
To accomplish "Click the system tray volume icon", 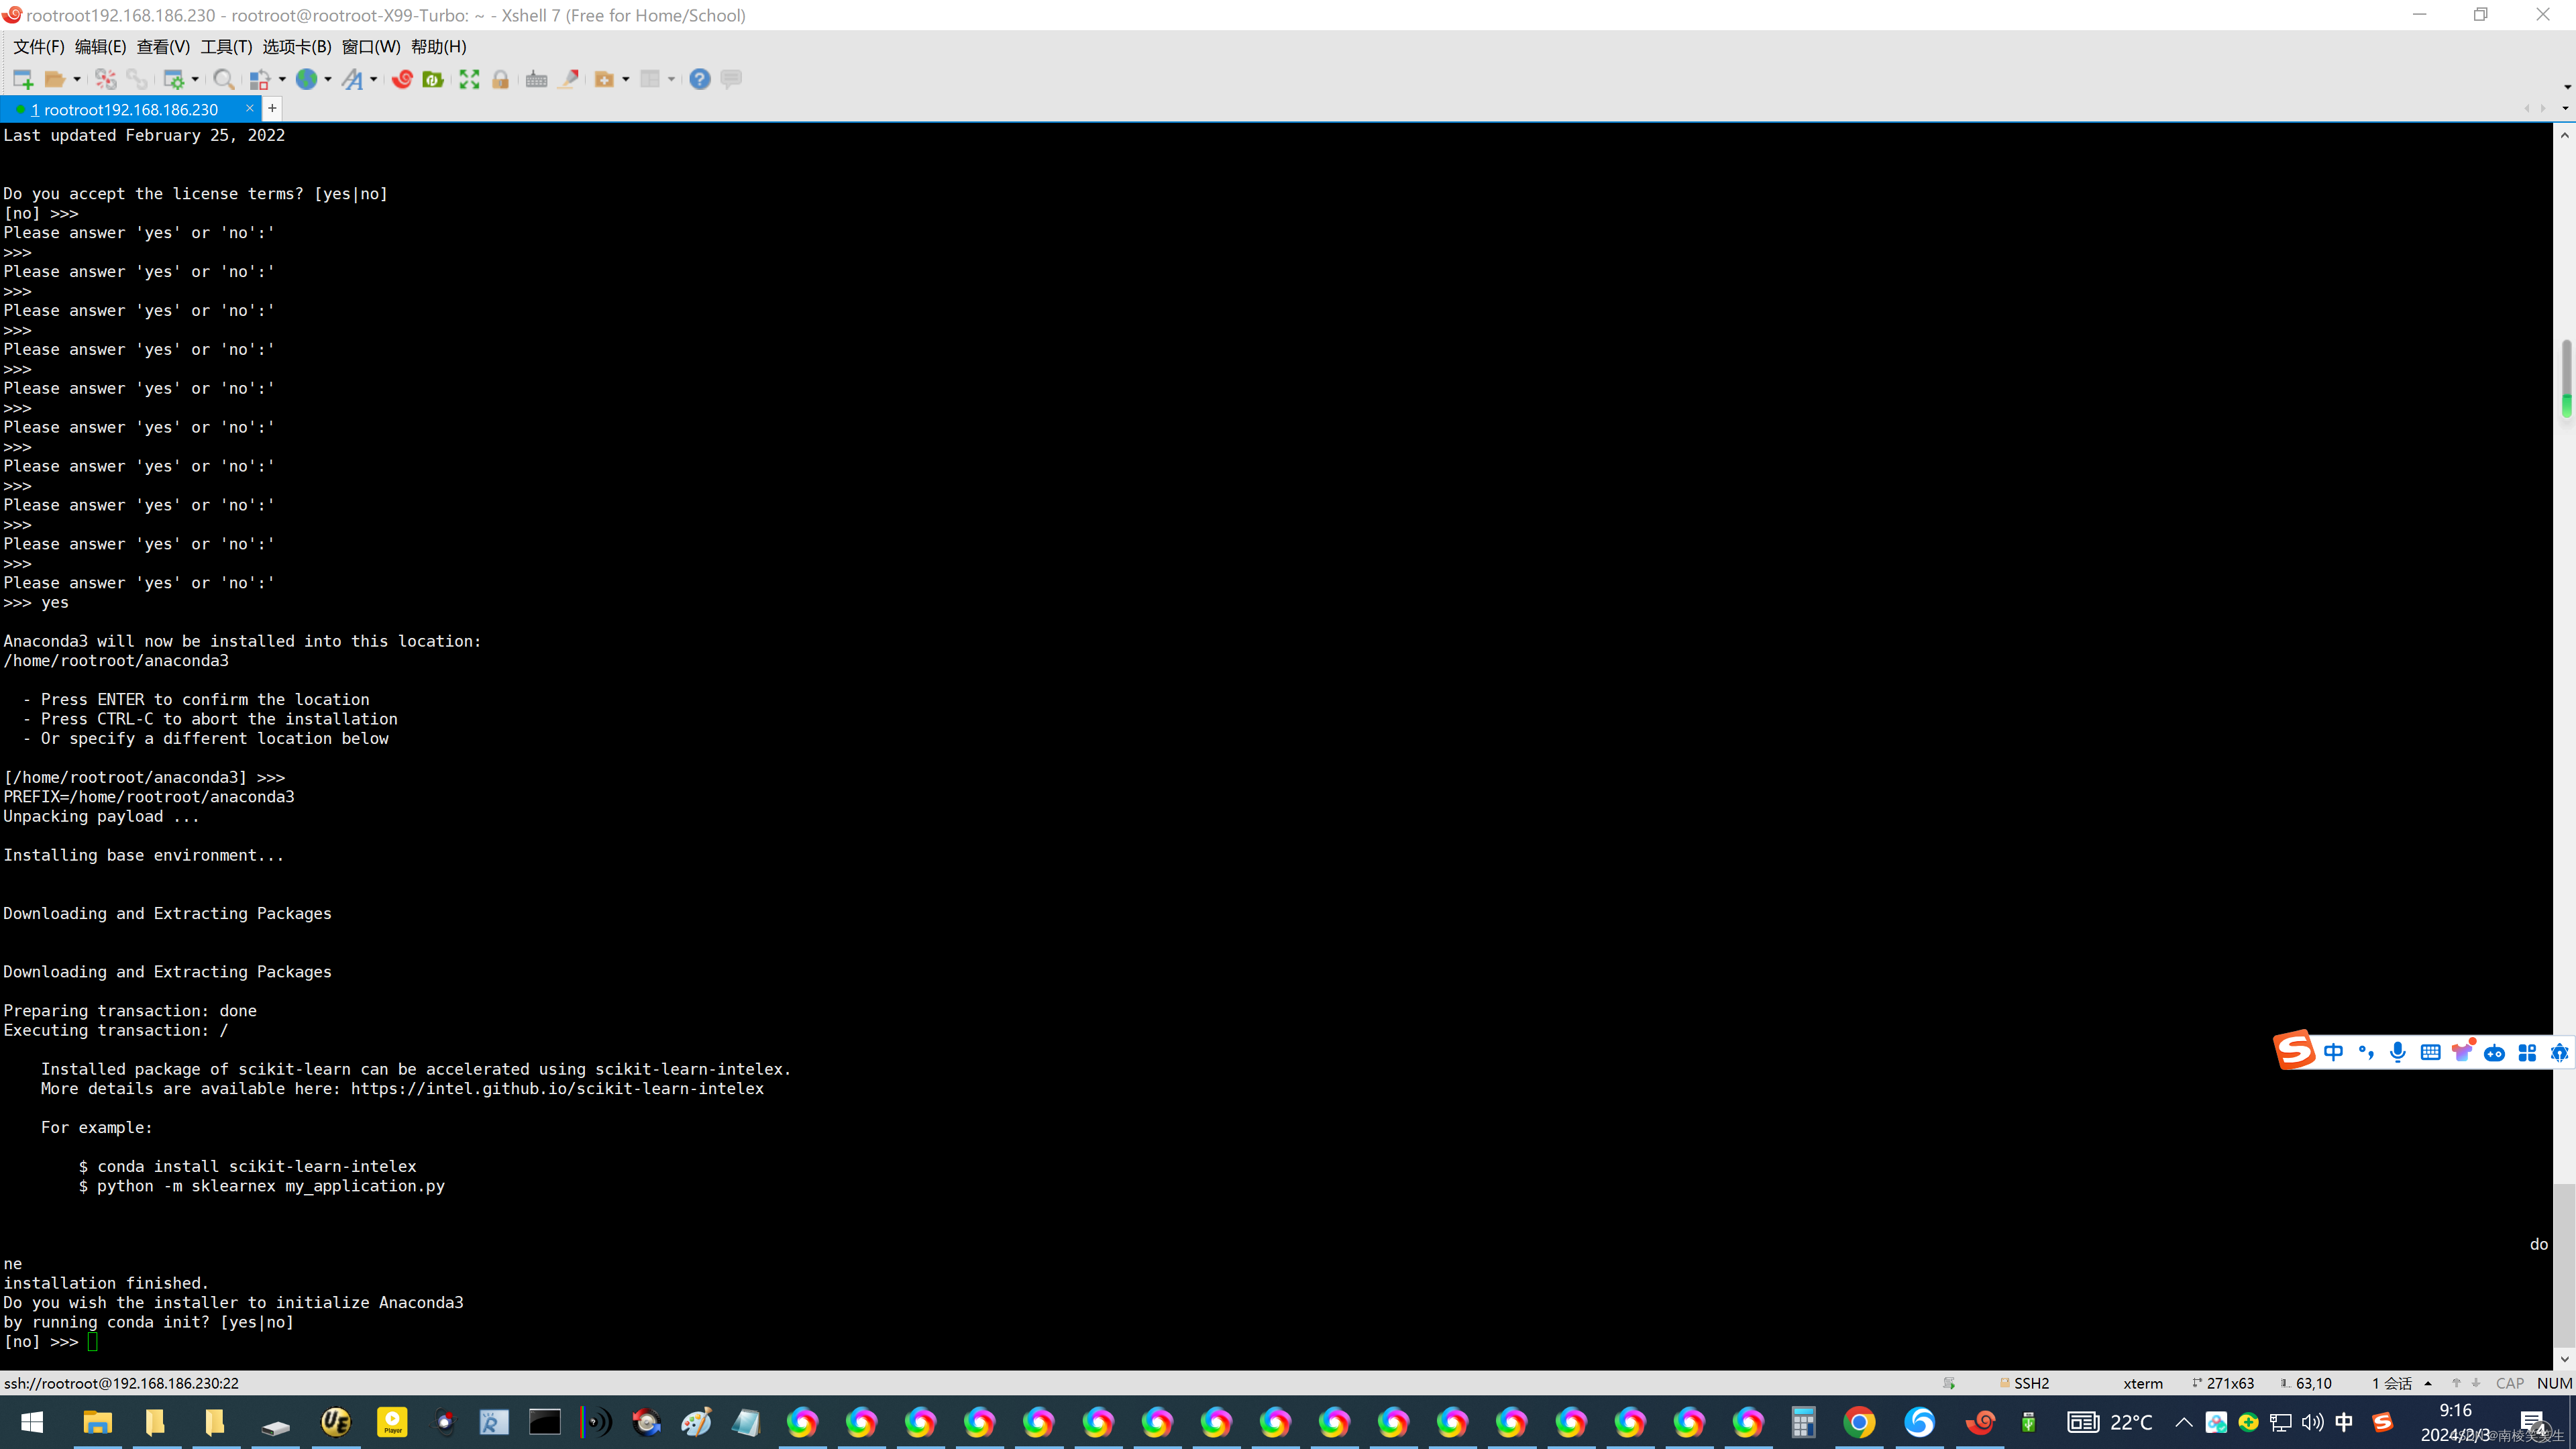I will click(2312, 1423).
